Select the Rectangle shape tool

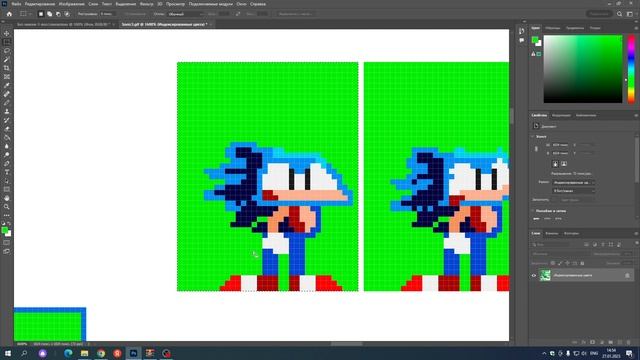[x=7, y=189]
